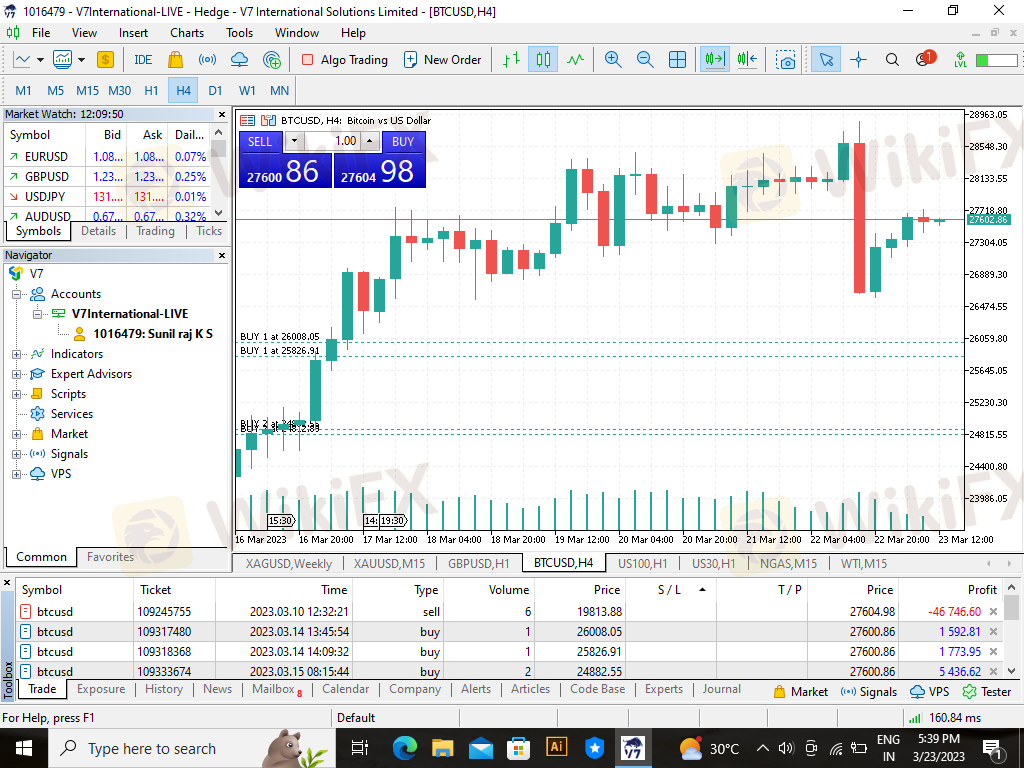The width and height of the screenshot is (1024, 768).
Task: Click the Market Watch scrollbar down arrow
Action: [219, 213]
